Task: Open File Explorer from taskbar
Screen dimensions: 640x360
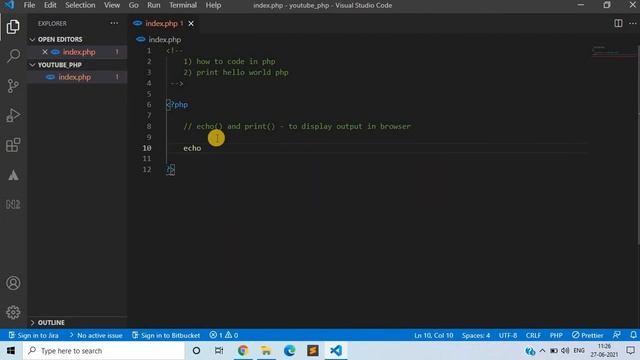Action: click(x=266, y=351)
